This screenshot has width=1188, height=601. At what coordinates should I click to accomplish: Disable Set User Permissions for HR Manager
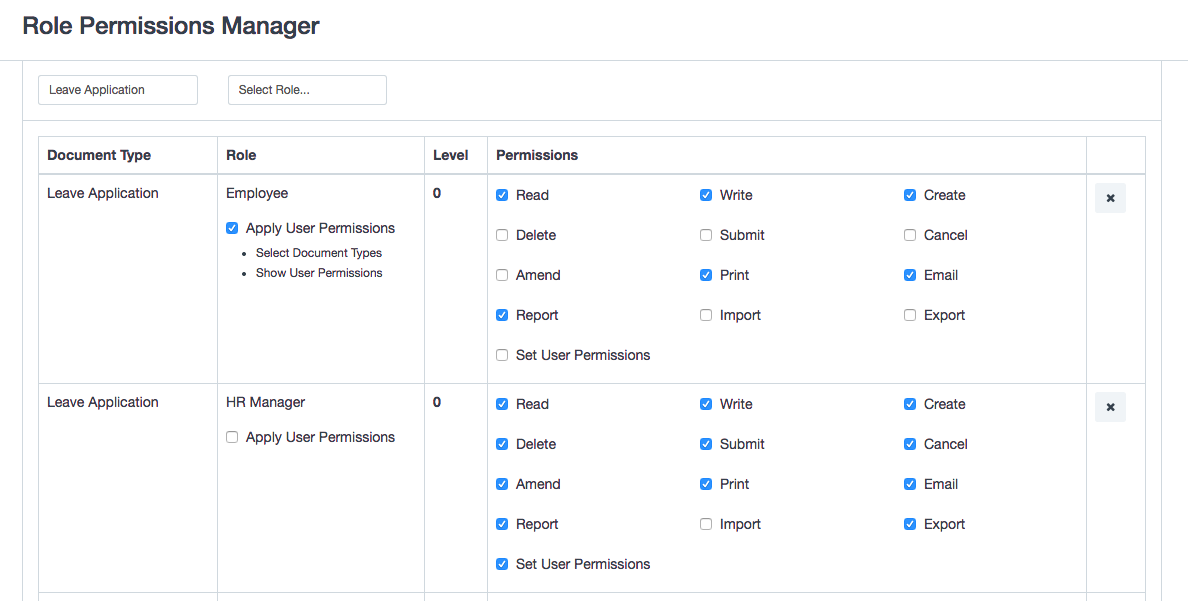coord(501,564)
